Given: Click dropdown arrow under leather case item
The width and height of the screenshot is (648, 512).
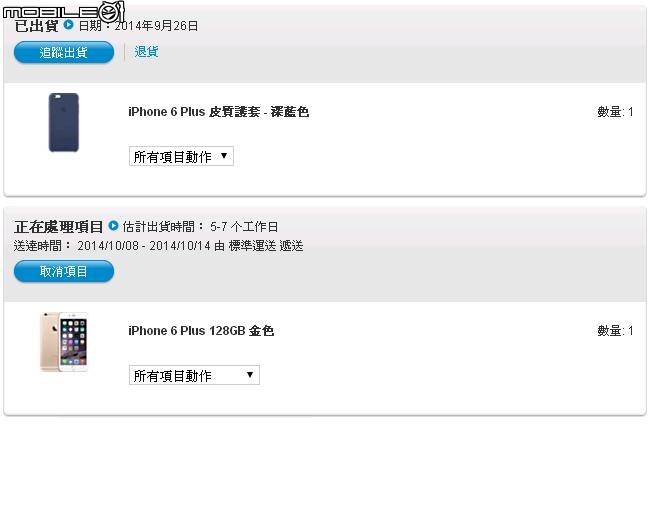Looking at the screenshot, I should 224,156.
